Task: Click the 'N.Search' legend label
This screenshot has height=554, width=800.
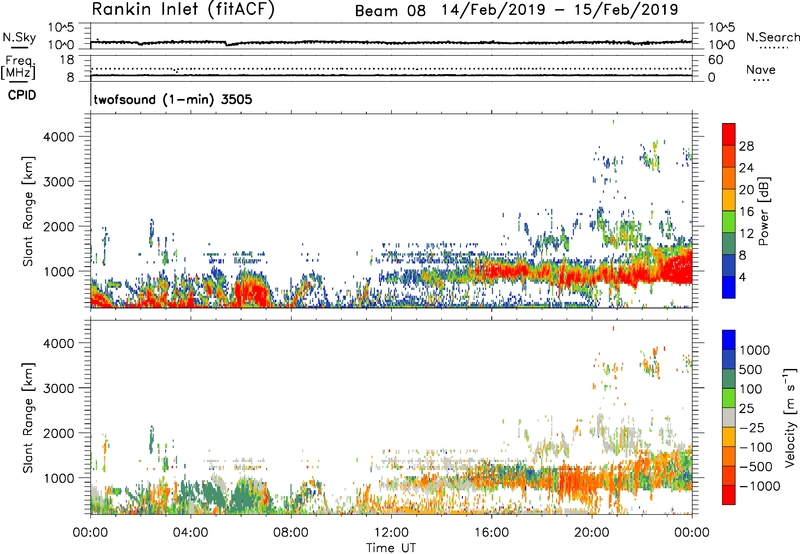Action: coord(772,37)
